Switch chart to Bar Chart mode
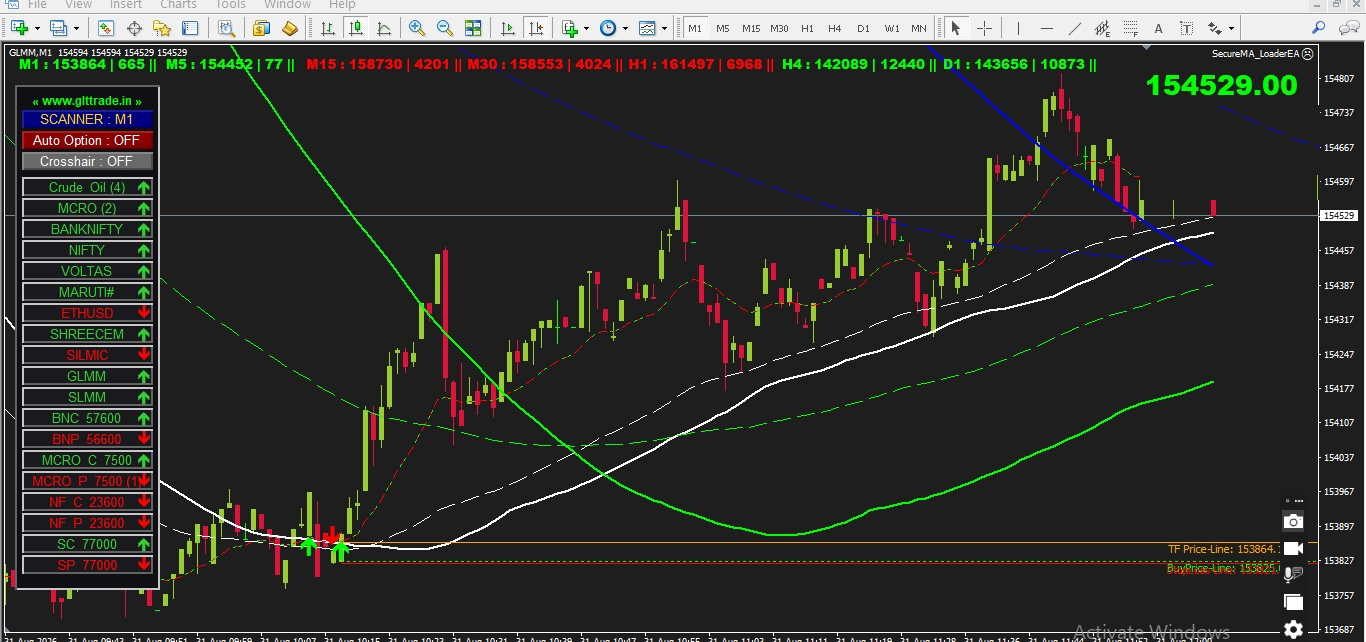Image resolution: width=1366 pixels, height=642 pixels. click(x=328, y=28)
